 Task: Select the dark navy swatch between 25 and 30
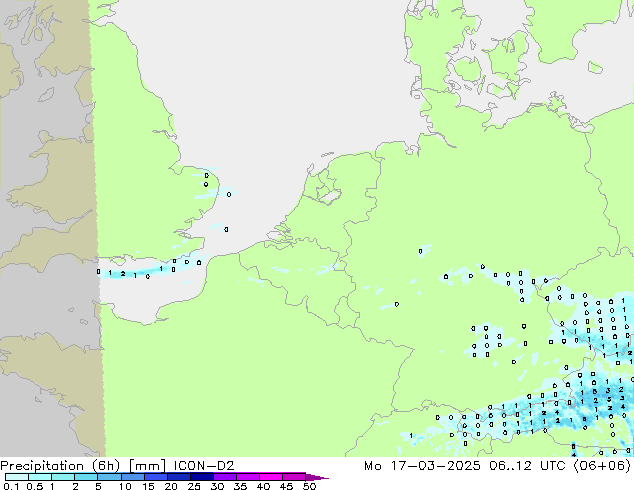[x=202, y=477]
